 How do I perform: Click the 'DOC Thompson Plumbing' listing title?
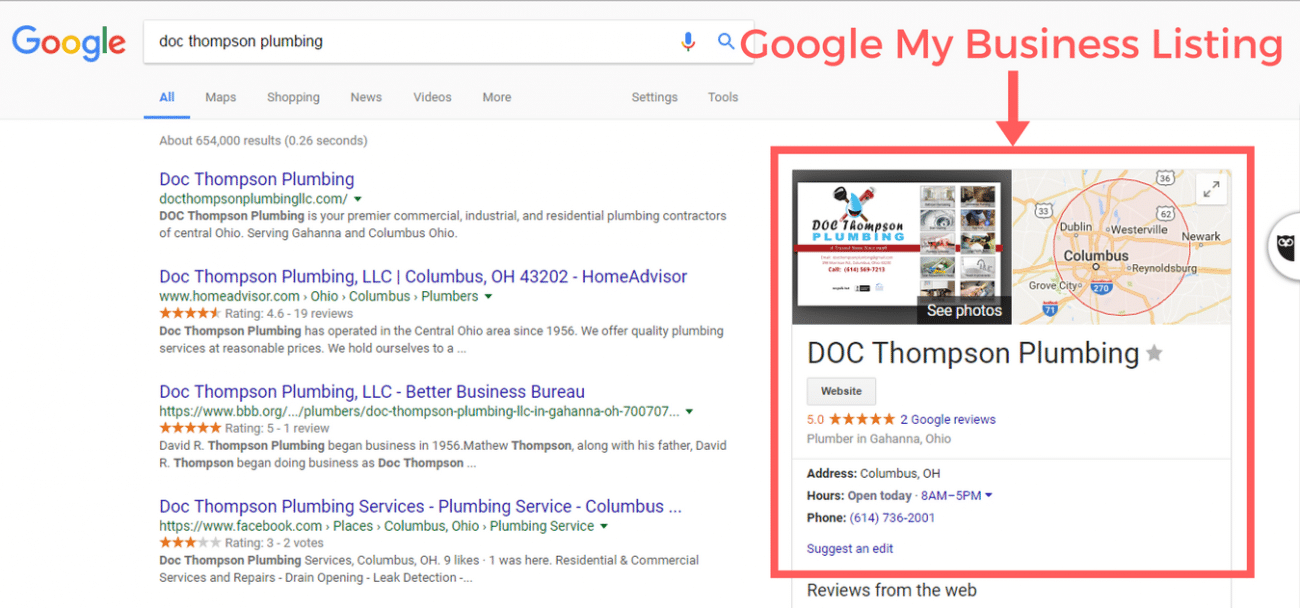click(x=973, y=353)
